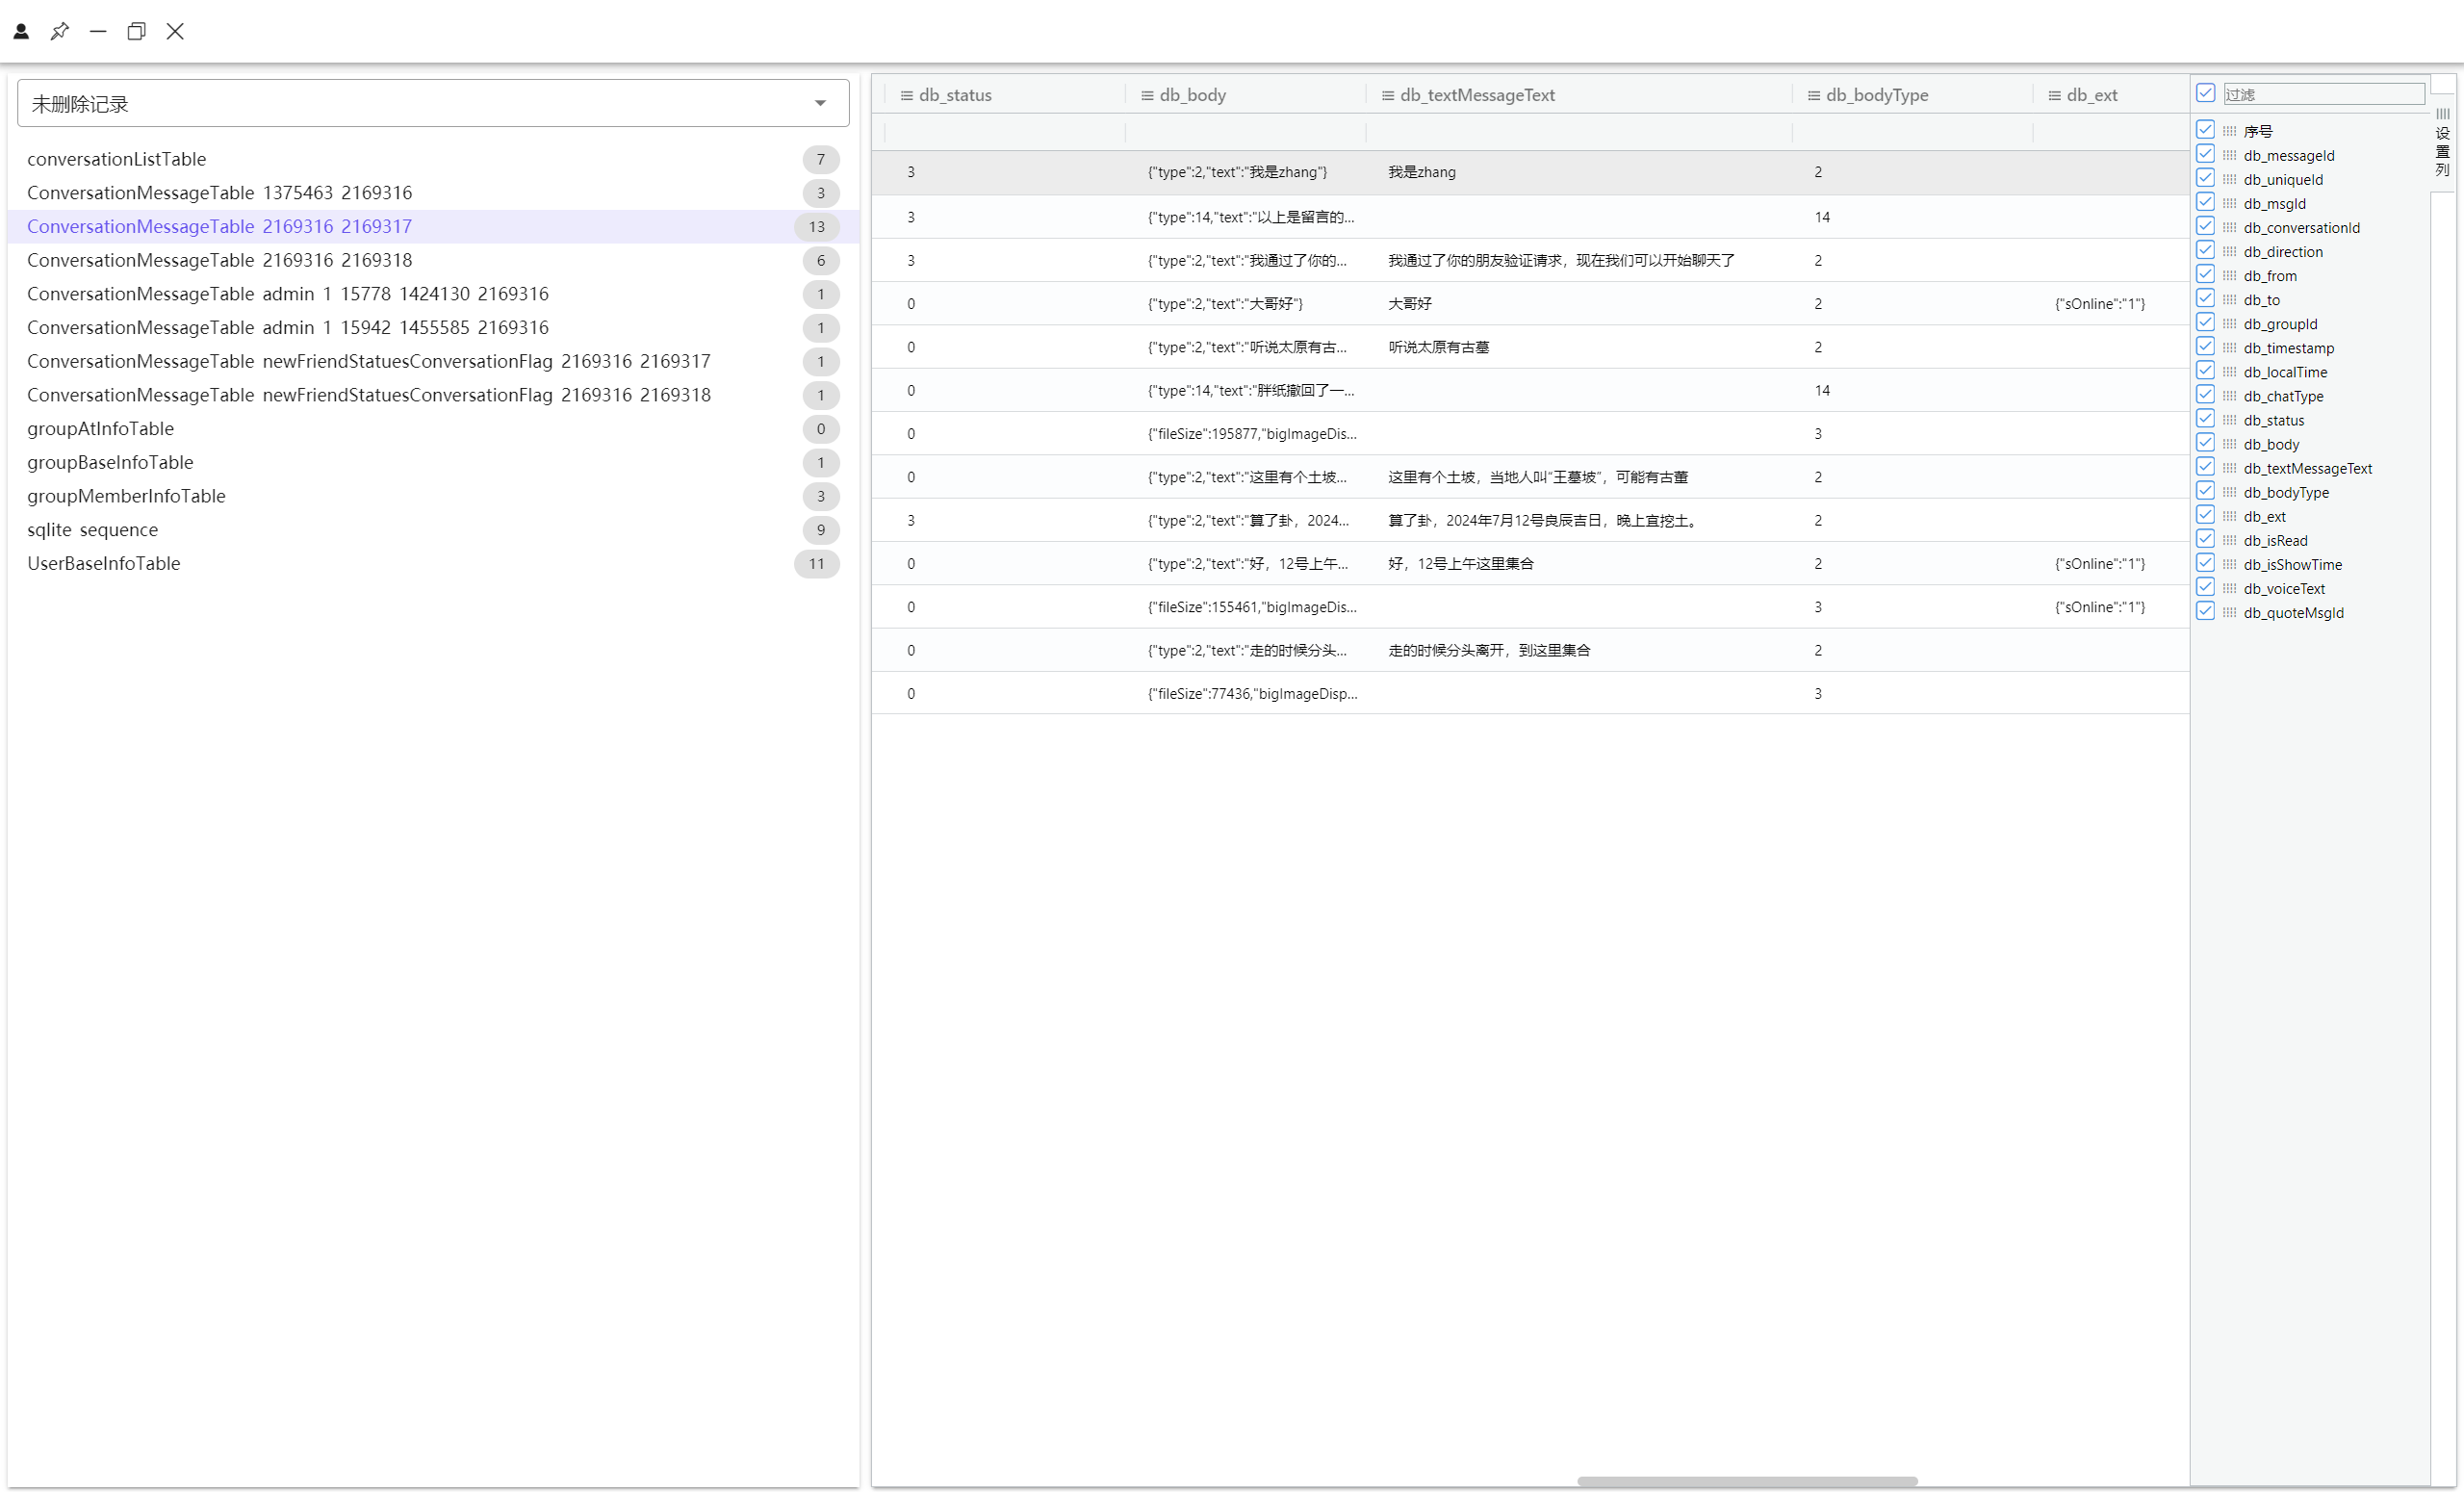
Task: Select groupBaseInfoTable
Action: (x=433, y=462)
